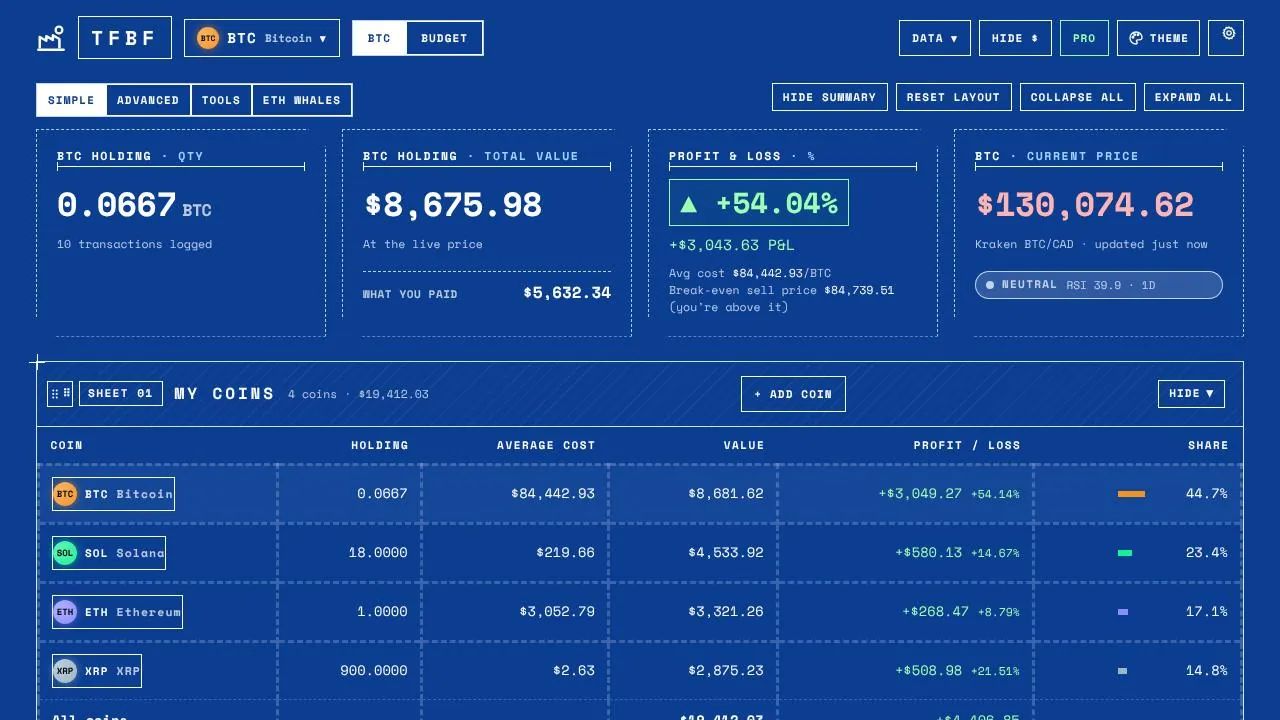The height and width of the screenshot is (720, 1280).
Task: Click the Sheet 01 label button
Action: tap(120, 393)
